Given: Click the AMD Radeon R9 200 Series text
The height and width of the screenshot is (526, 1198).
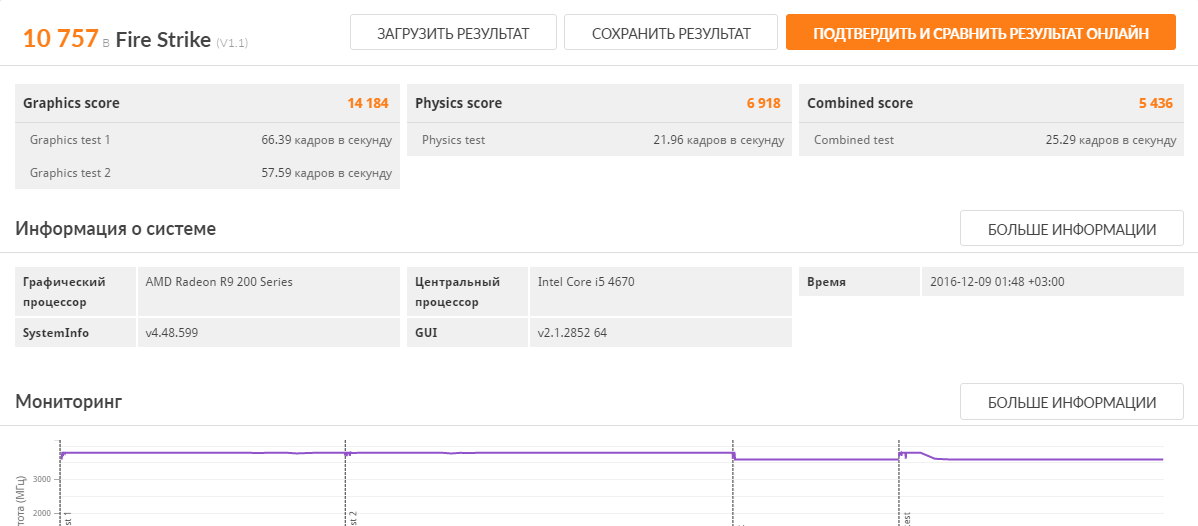Looking at the screenshot, I should (219, 282).
